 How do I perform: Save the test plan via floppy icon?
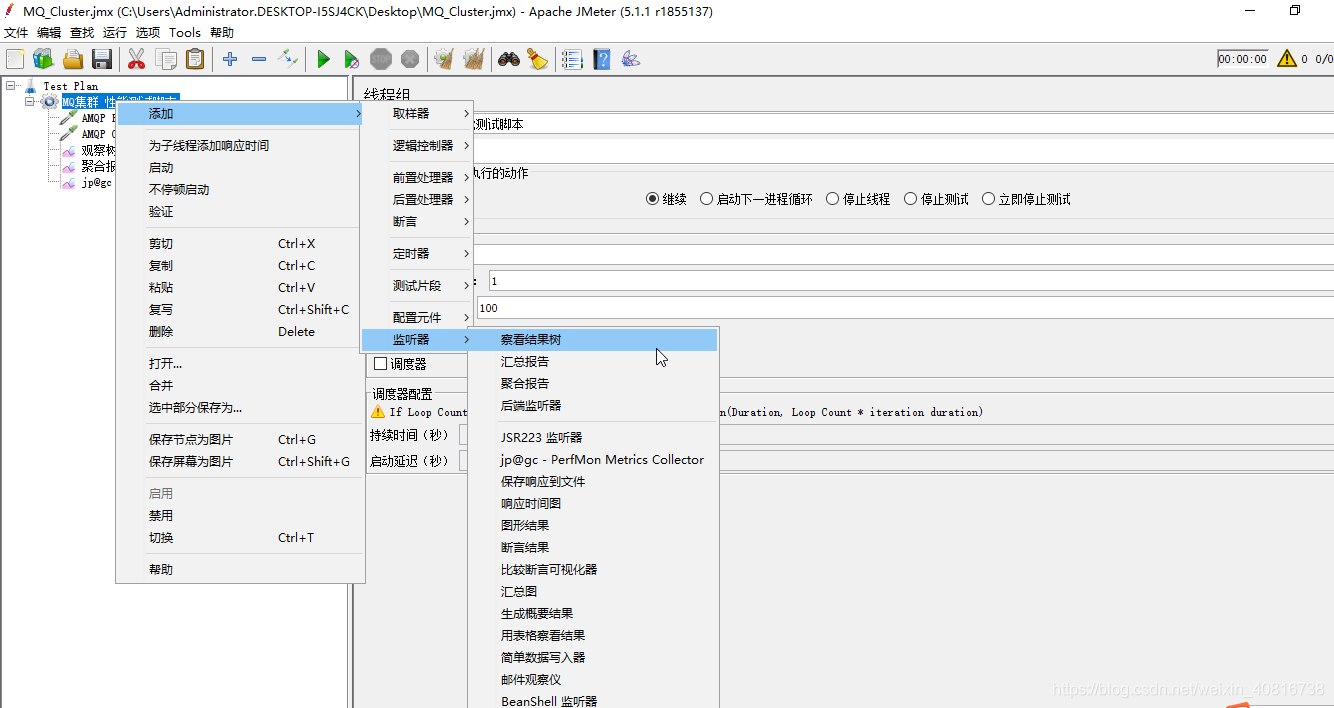pyautogui.click(x=102, y=59)
